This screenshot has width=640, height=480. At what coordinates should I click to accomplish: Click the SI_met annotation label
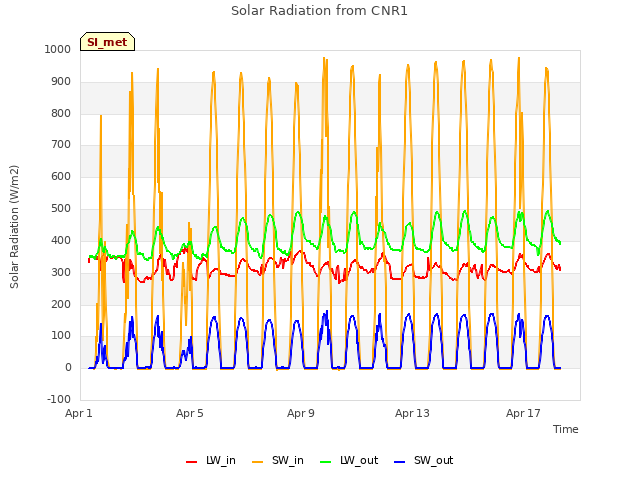pos(107,42)
